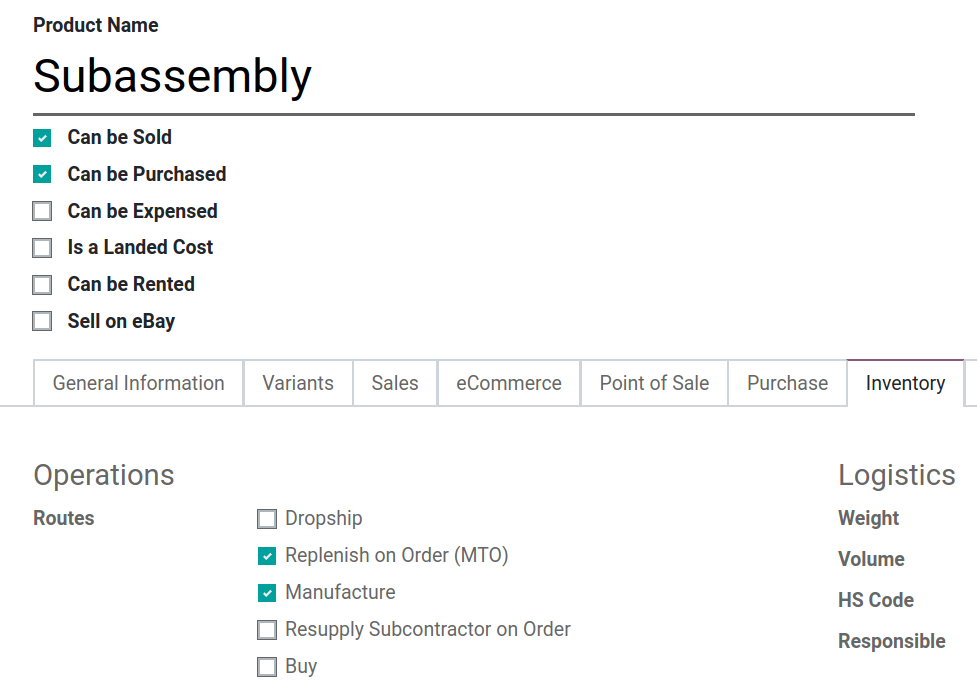Switch to the Point of Sale tab

tap(654, 383)
